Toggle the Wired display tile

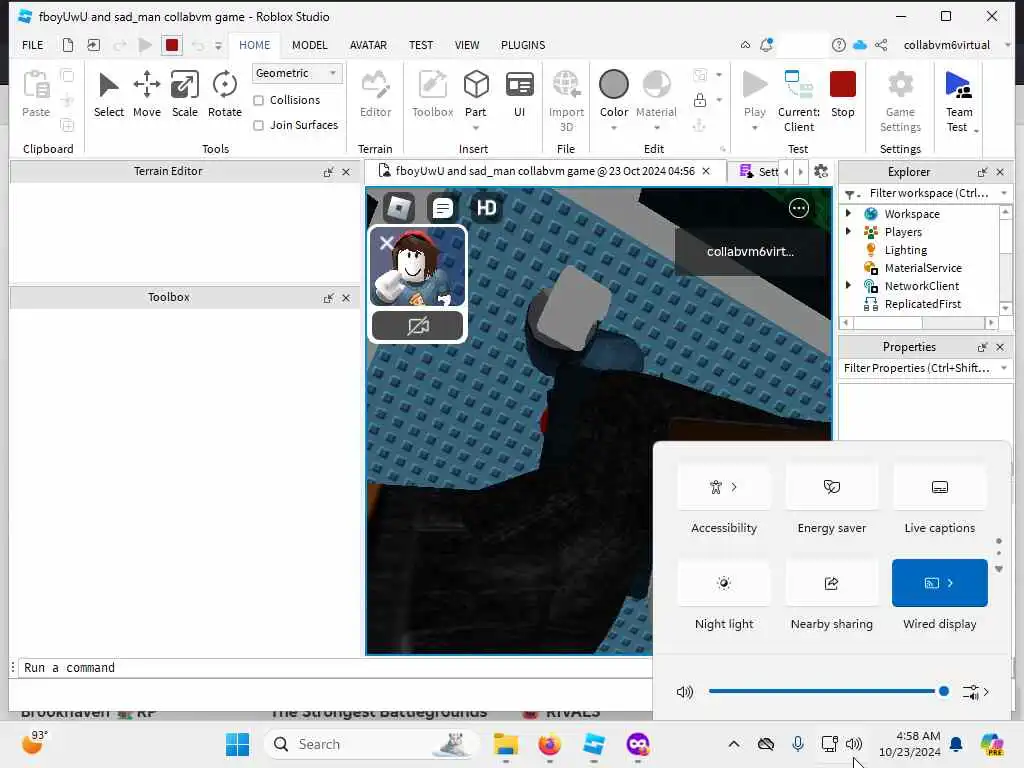click(x=940, y=583)
